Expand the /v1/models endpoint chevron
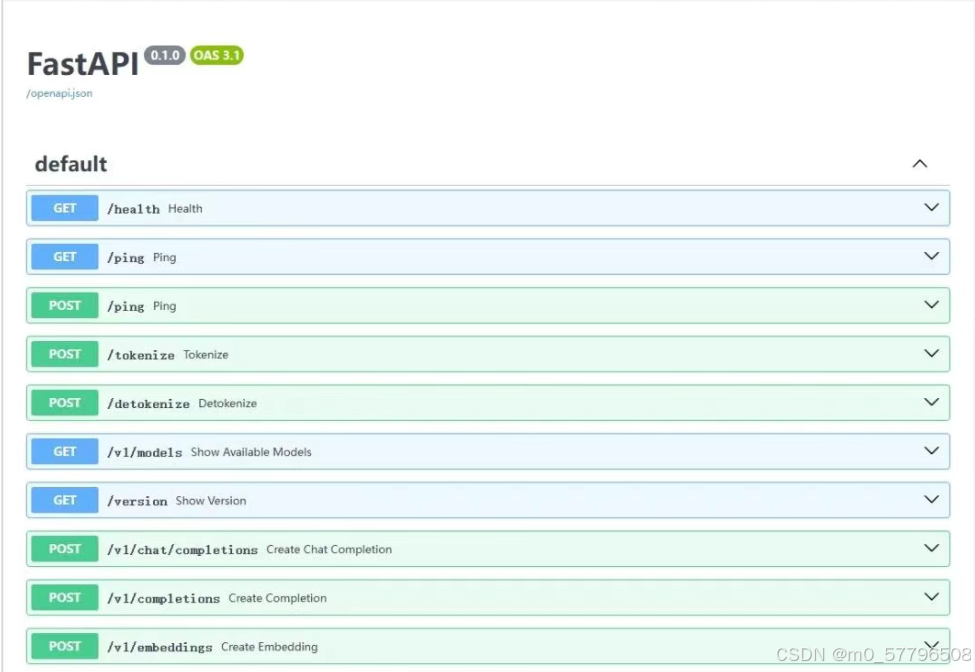The image size is (975, 672). (x=931, y=450)
